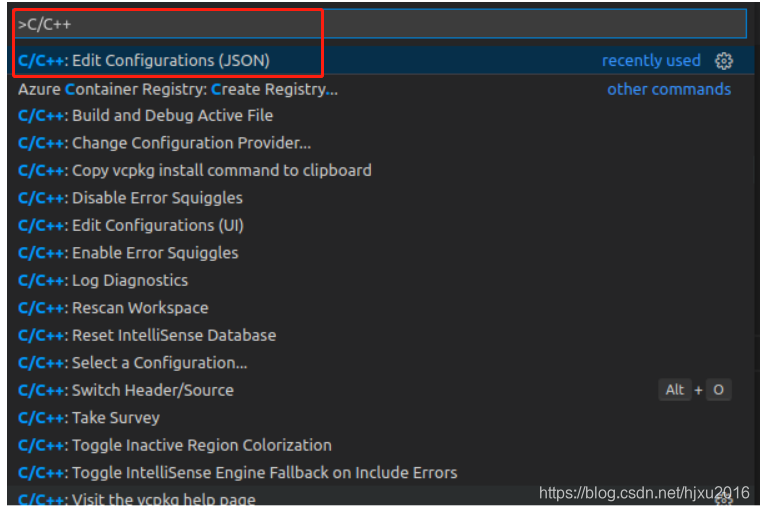Pick C/C++: Select a Configuration
The width and height of the screenshot is (760, 512).
point(380,363)
